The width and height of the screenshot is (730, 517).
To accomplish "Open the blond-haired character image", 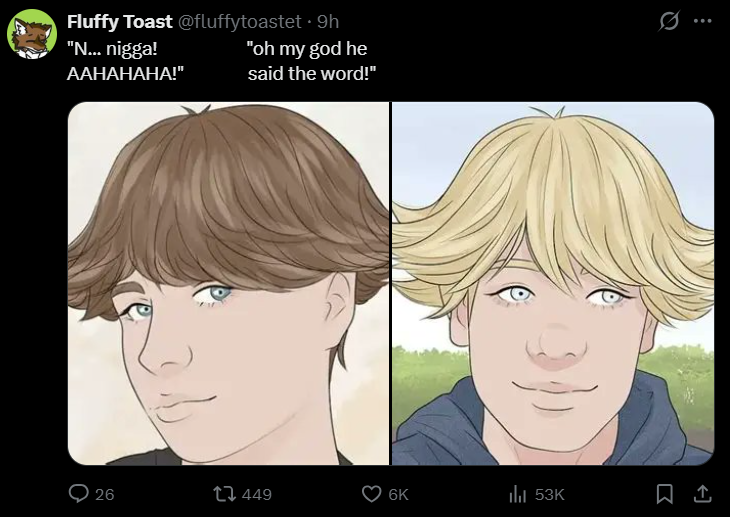I will [552, 283].
